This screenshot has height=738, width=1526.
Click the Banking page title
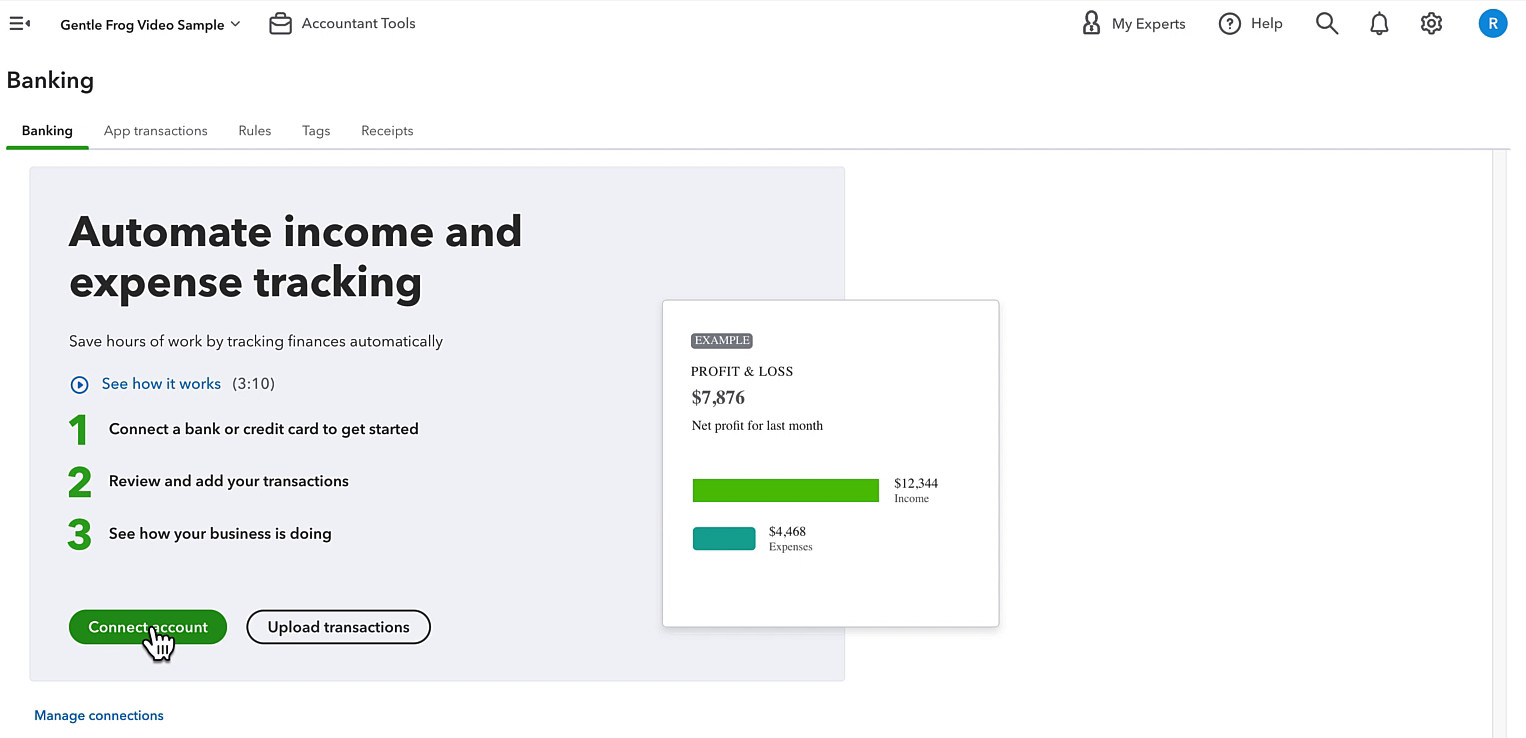(50, 81)
